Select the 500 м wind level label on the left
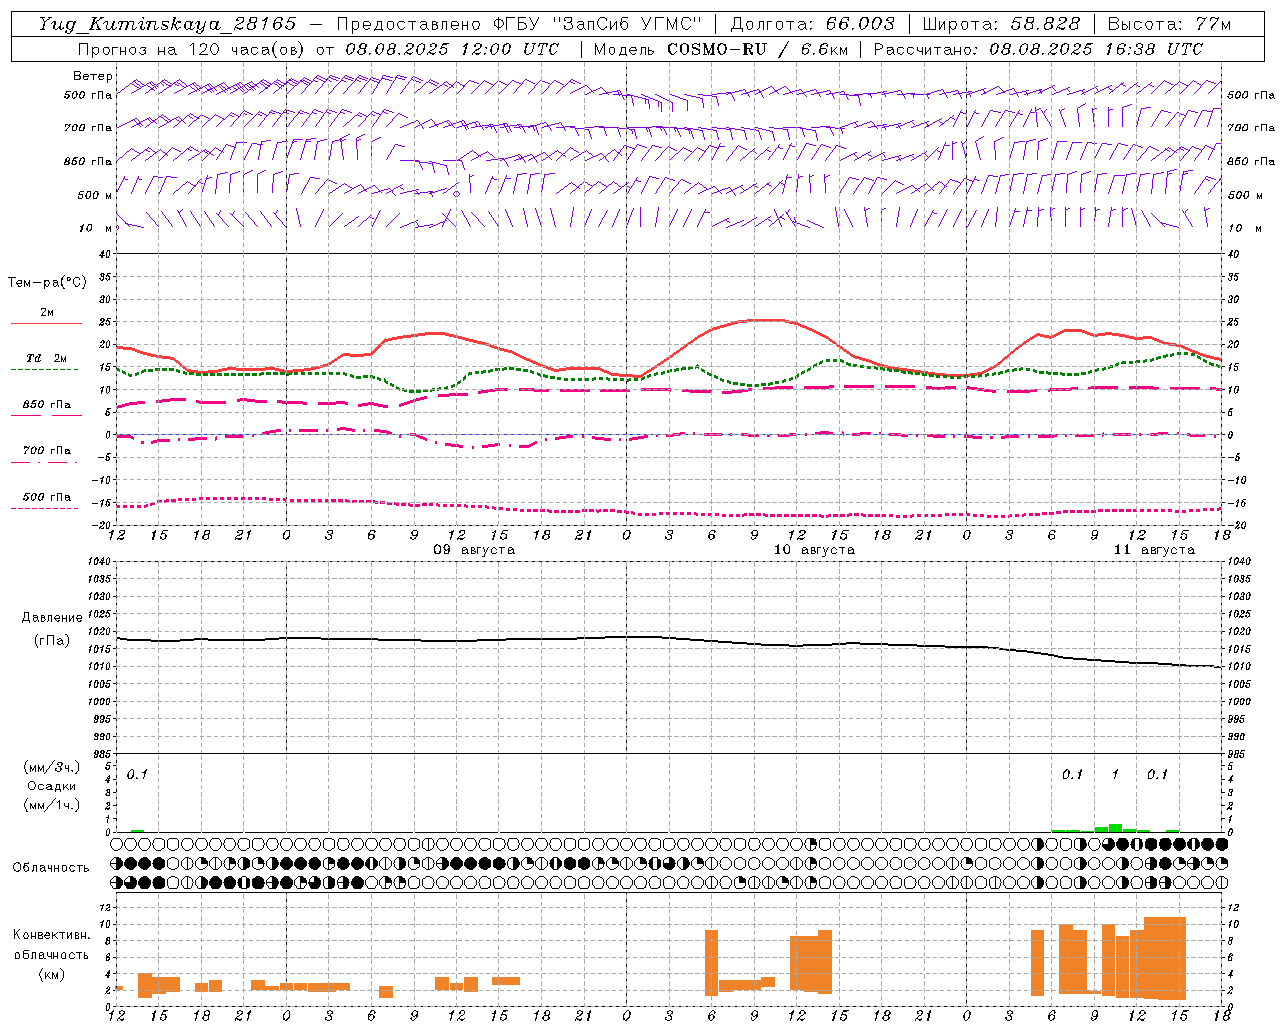The height and width of the screenshot is (1024, 1280). point(95,195)
